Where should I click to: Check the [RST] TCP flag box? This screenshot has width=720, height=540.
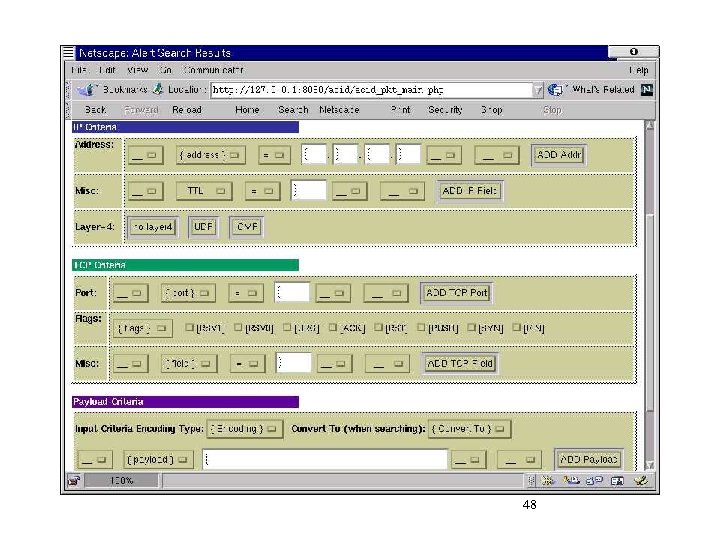coord(378,327)
